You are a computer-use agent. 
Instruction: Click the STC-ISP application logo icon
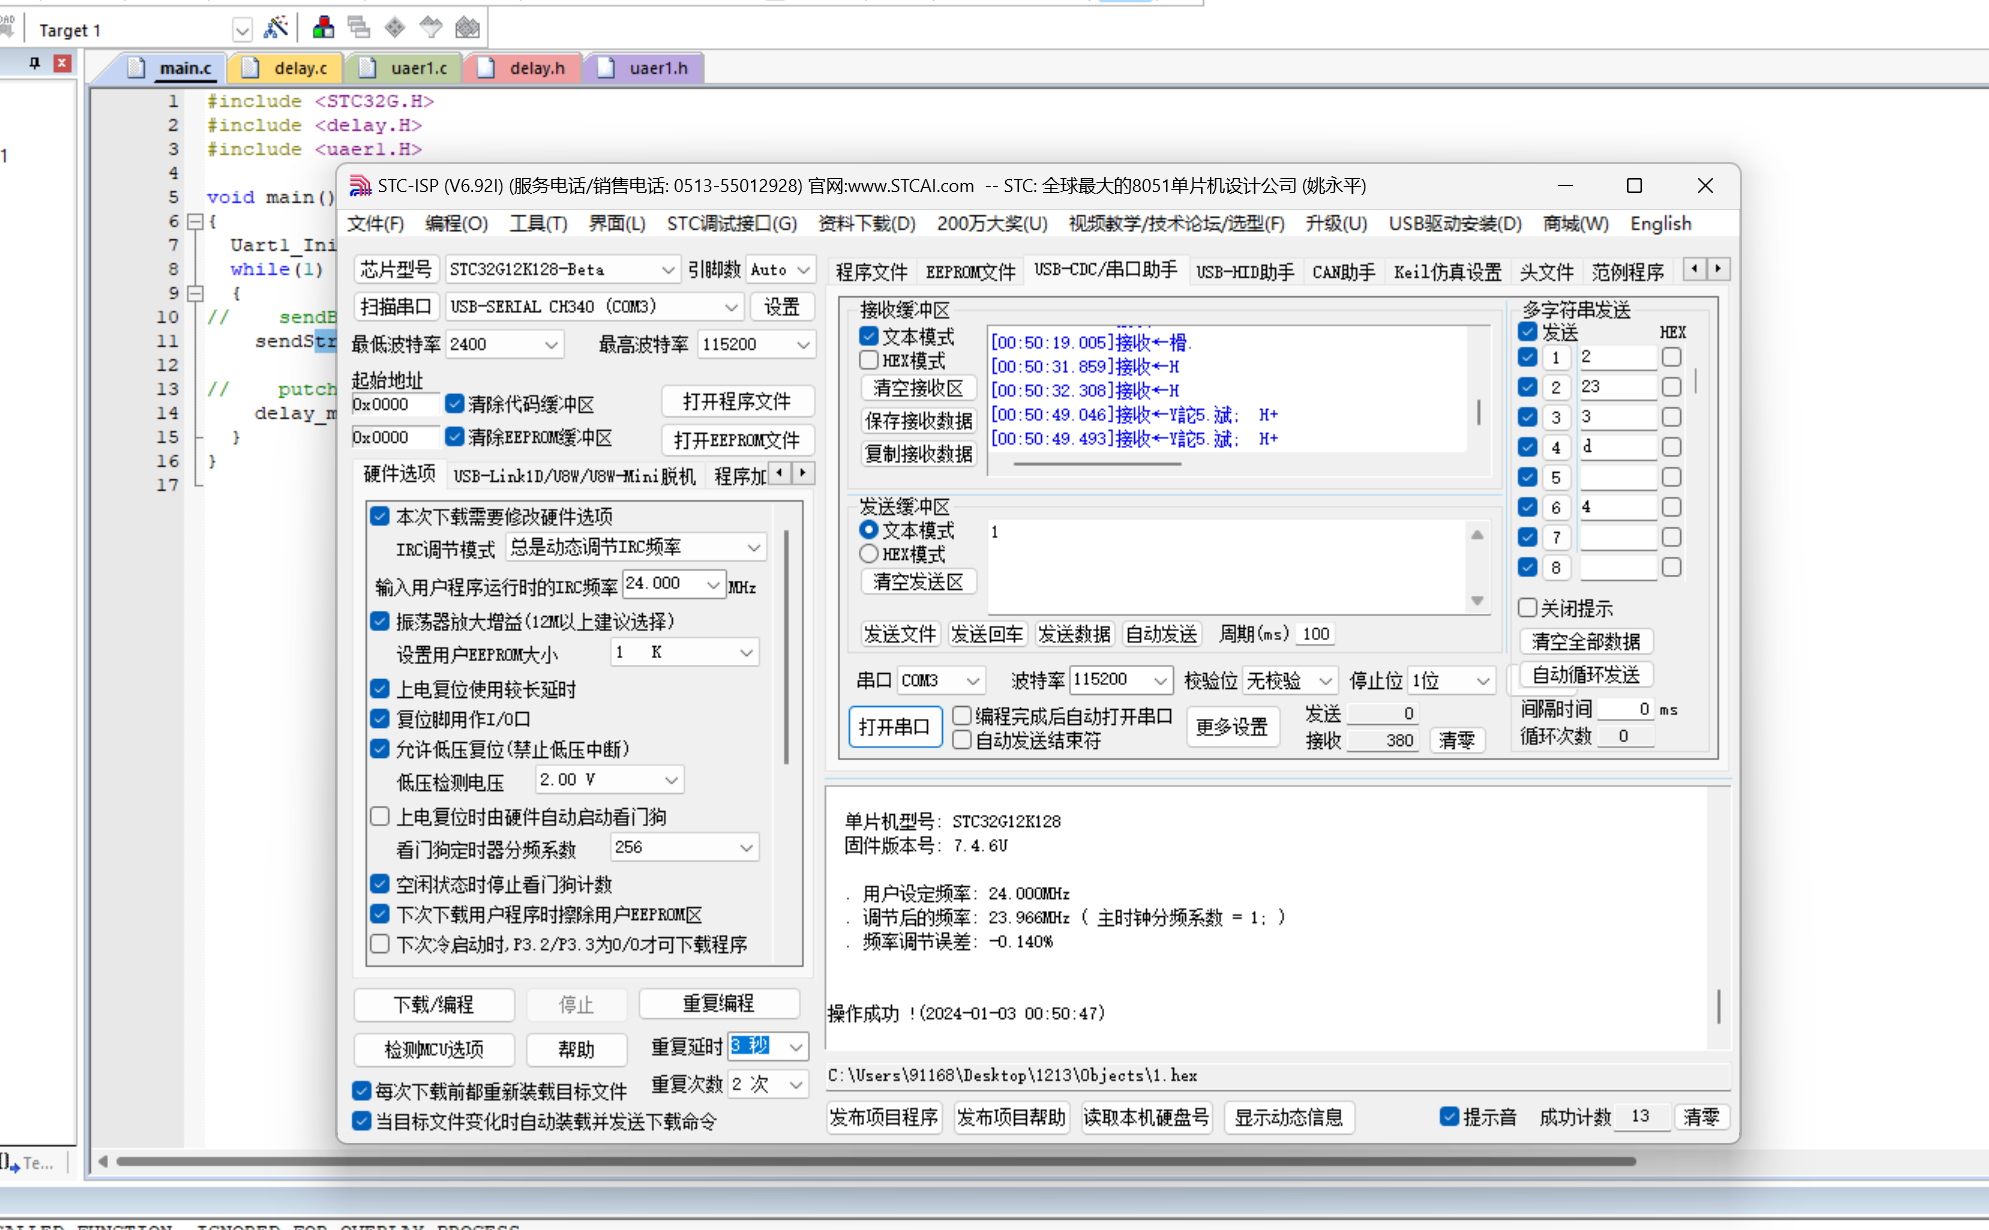tap(360, 186)
